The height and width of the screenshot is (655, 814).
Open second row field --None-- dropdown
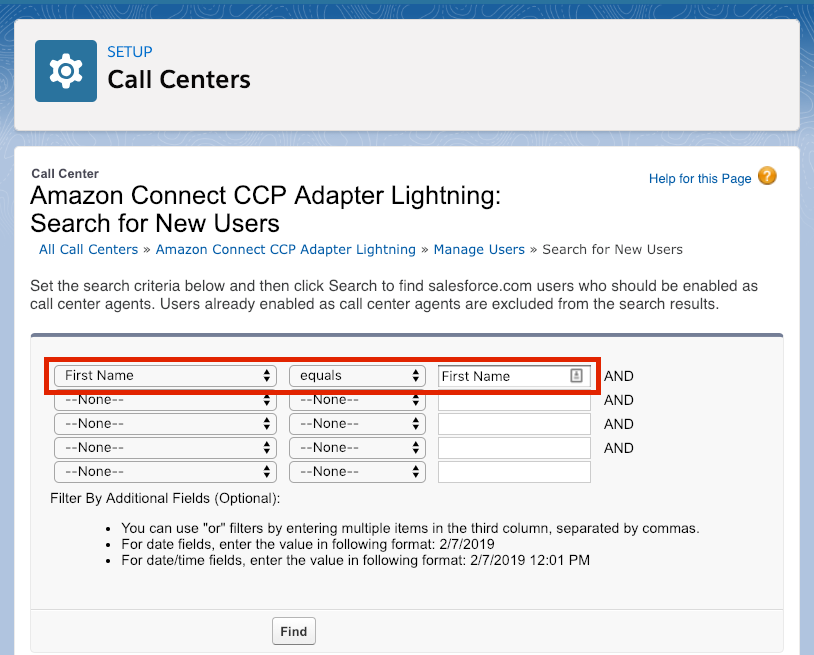pos(165,401)
